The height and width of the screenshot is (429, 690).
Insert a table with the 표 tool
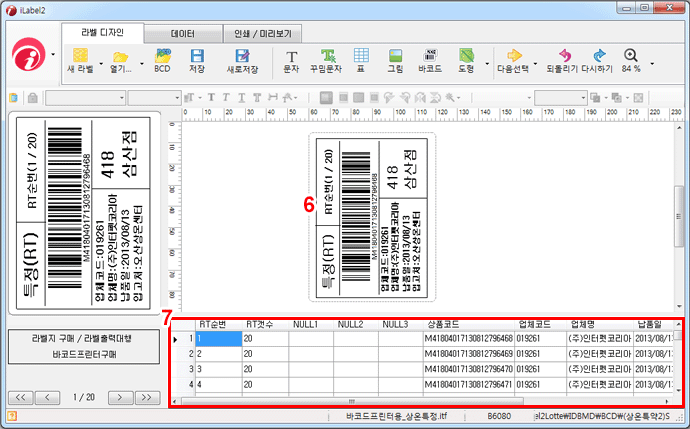(361, 60)
